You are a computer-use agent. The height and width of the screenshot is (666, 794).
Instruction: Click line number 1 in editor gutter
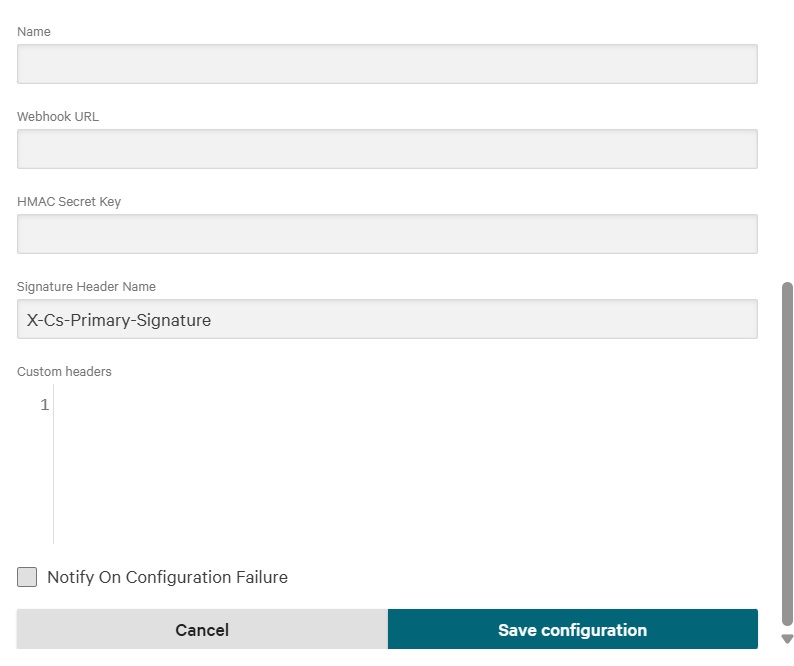[x=45, y=405]
